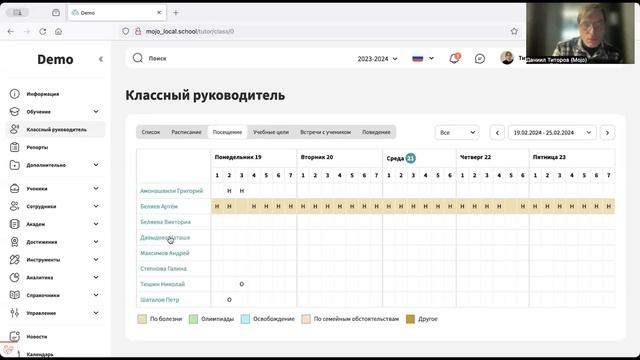Expand the Дополнительно menu chevron
The width and height of the screenshot is (640, 360).
[x=96, y=165]
